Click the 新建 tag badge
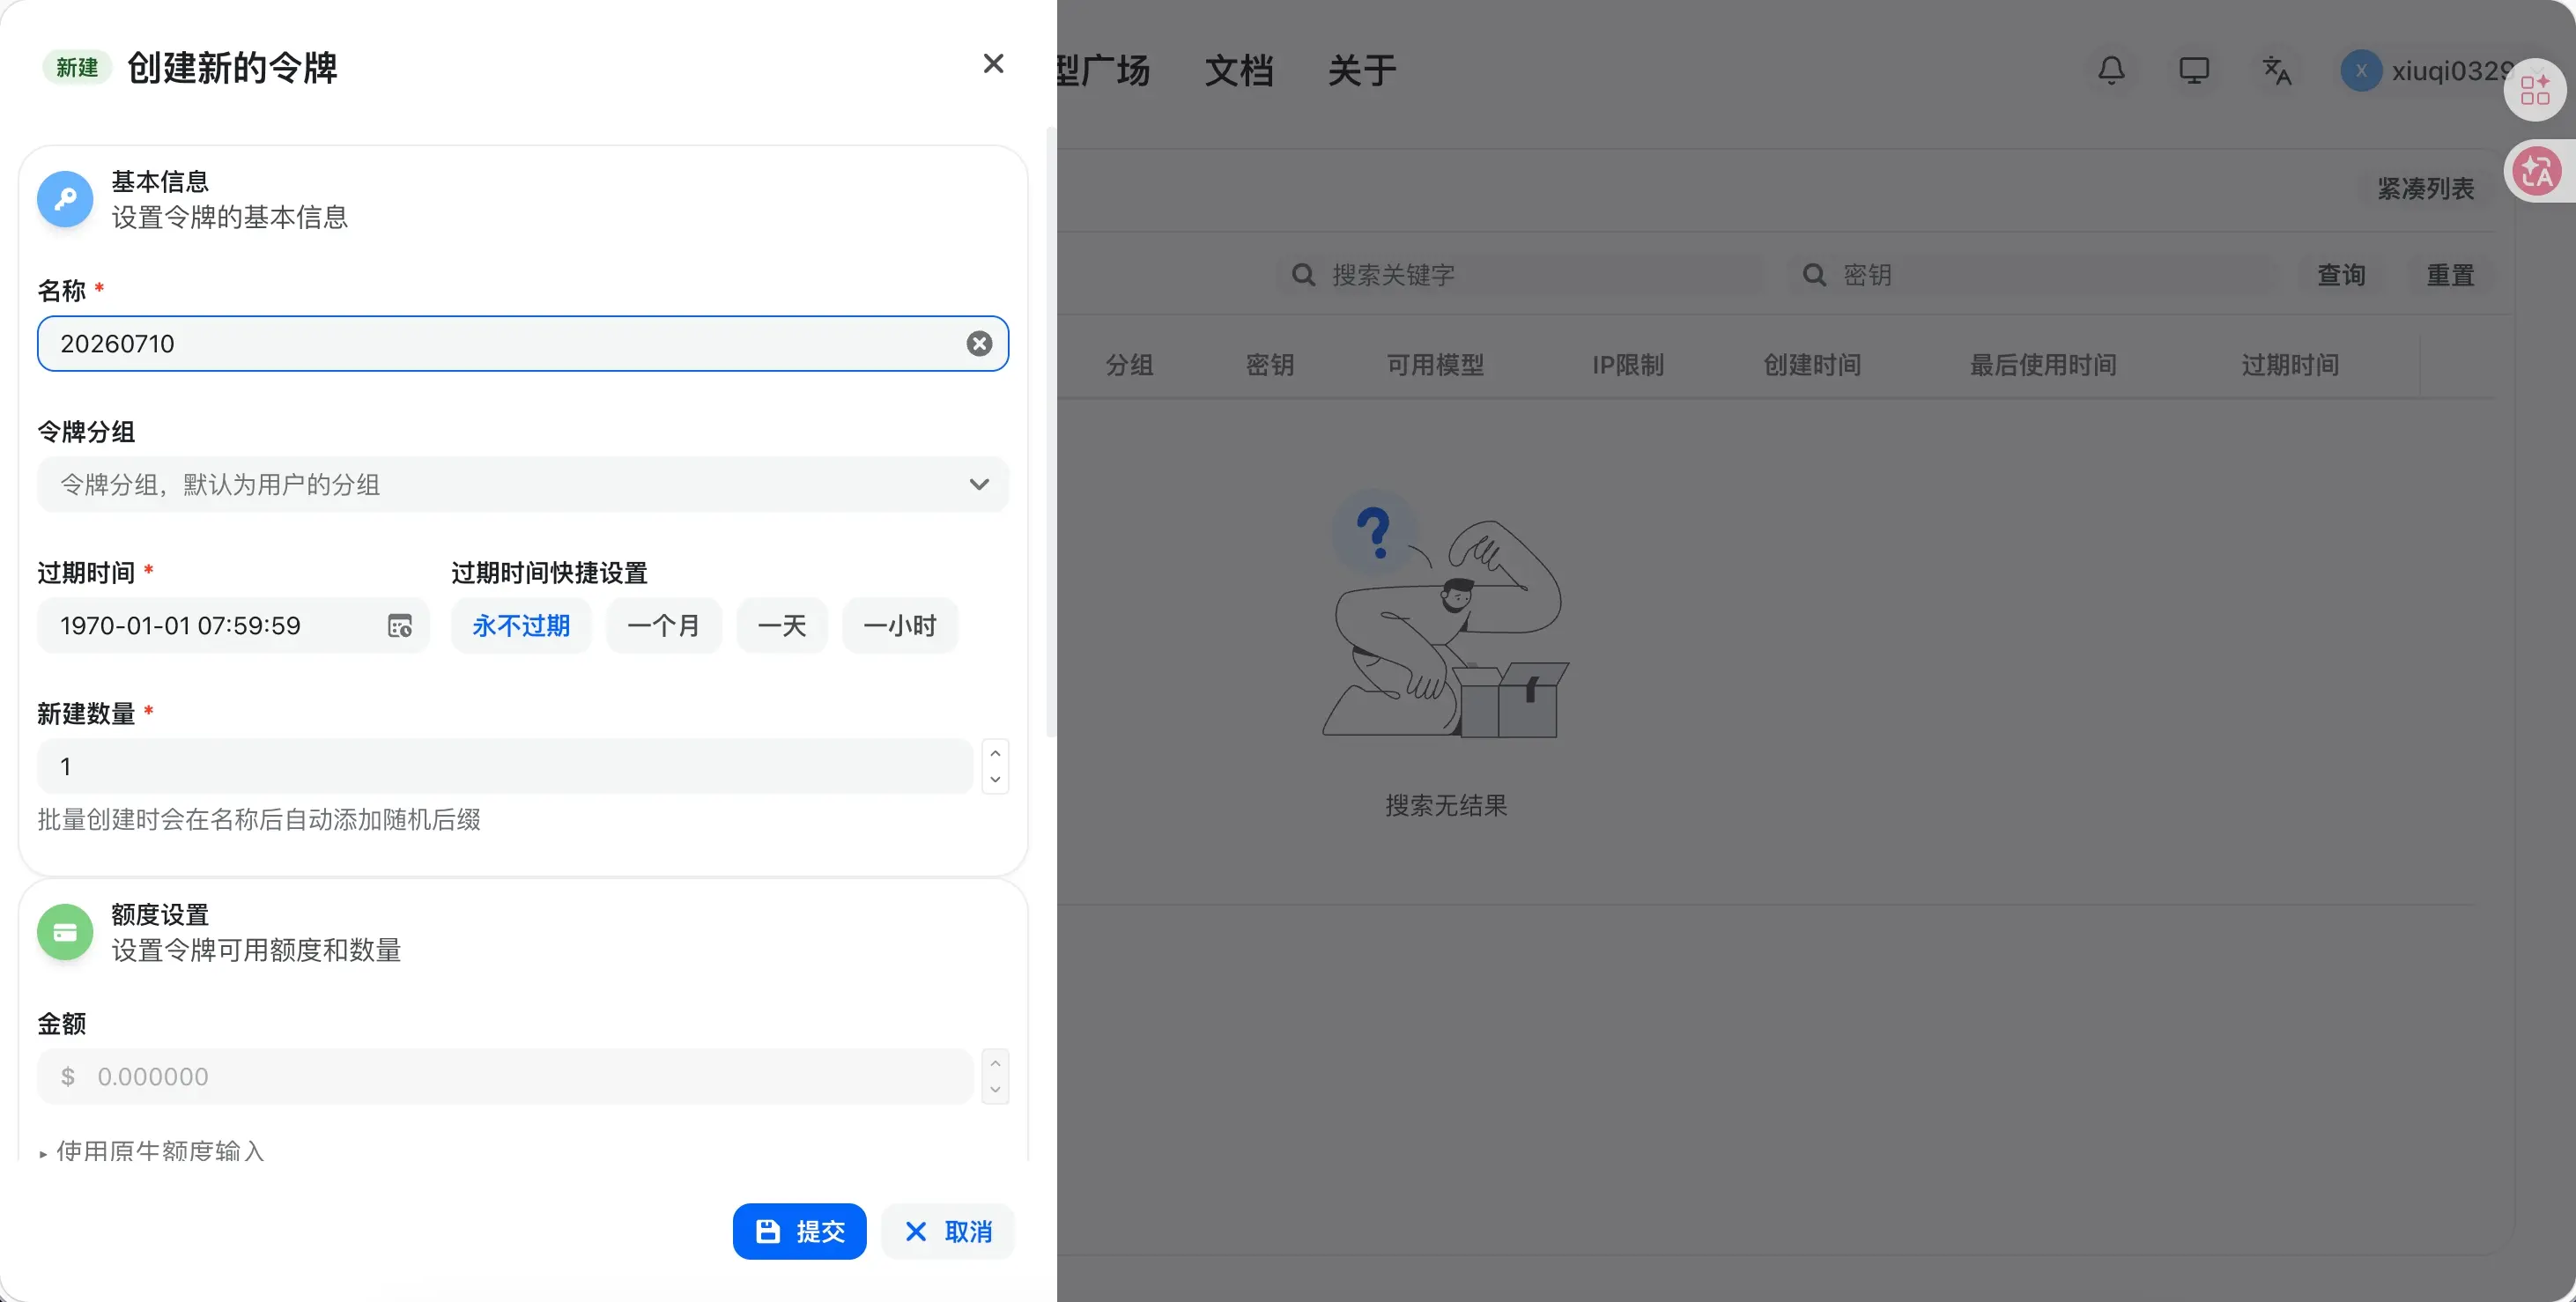Screen dimensions: 2576x1302 point(77,67)
